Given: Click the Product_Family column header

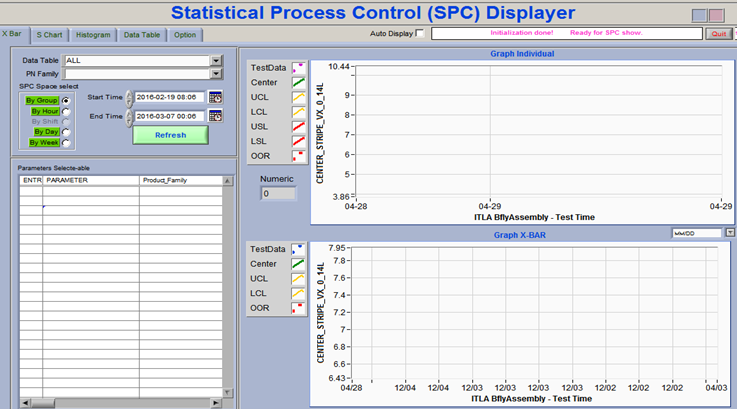Looking at the screenshot, I should coord(181,181).
